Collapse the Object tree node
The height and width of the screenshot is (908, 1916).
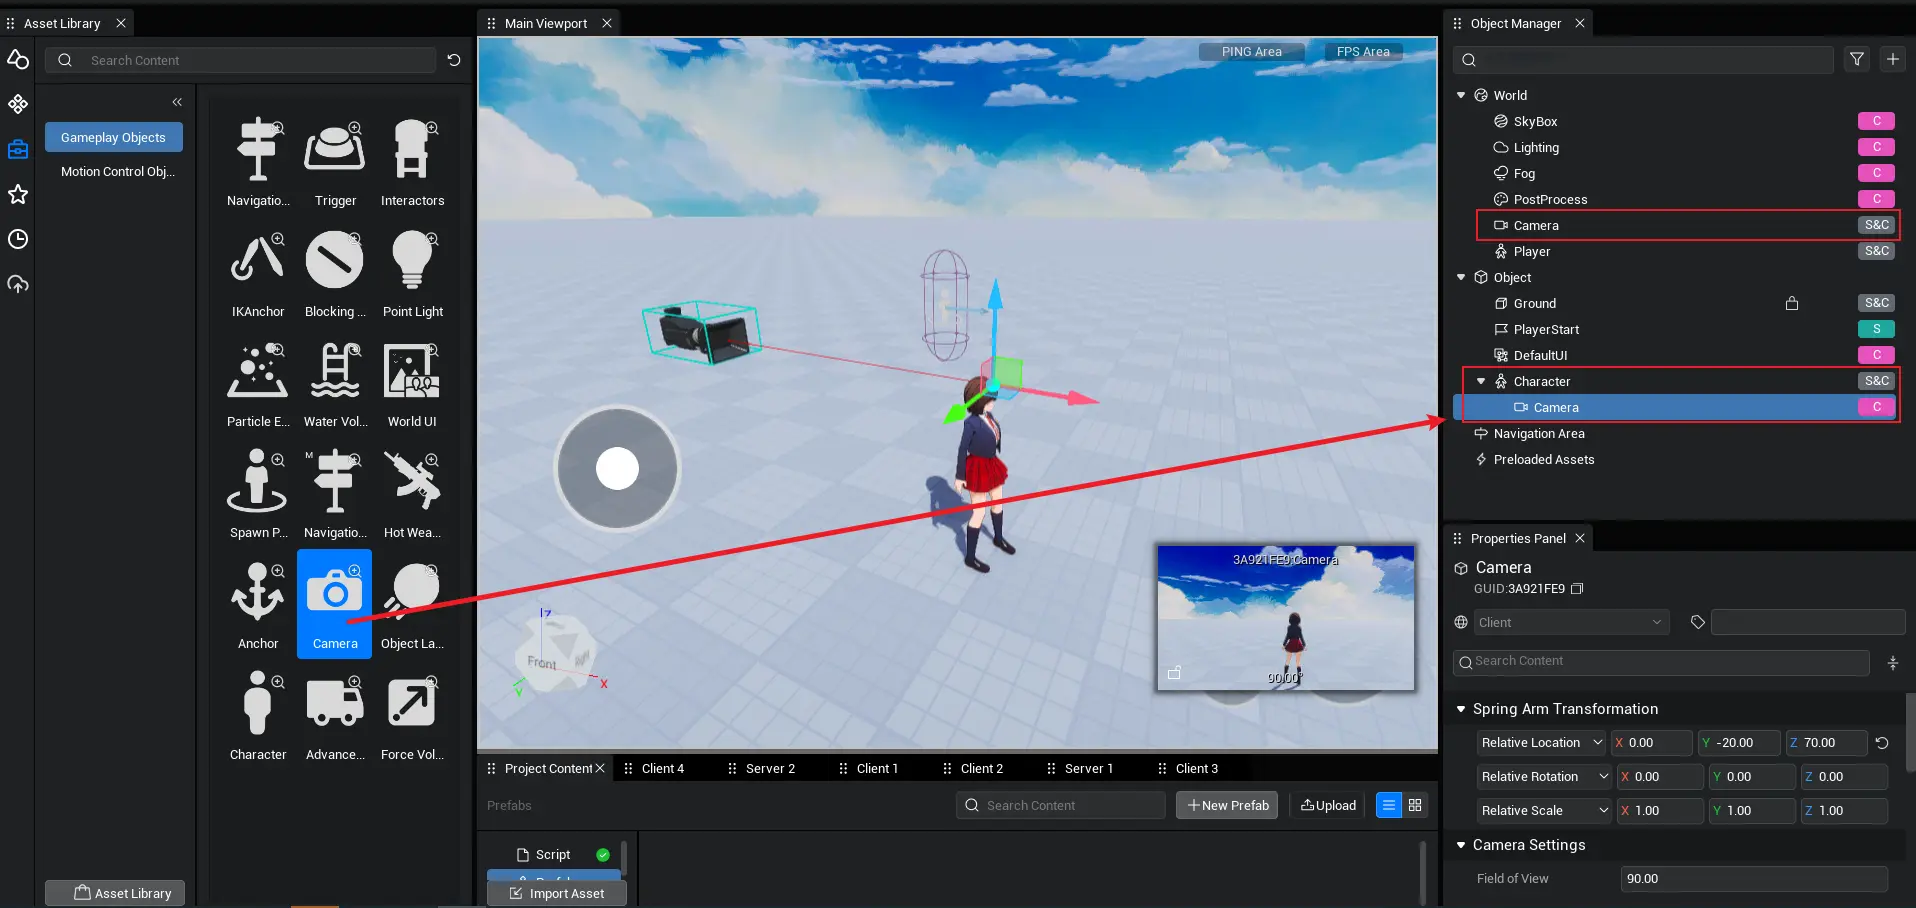1461,277
